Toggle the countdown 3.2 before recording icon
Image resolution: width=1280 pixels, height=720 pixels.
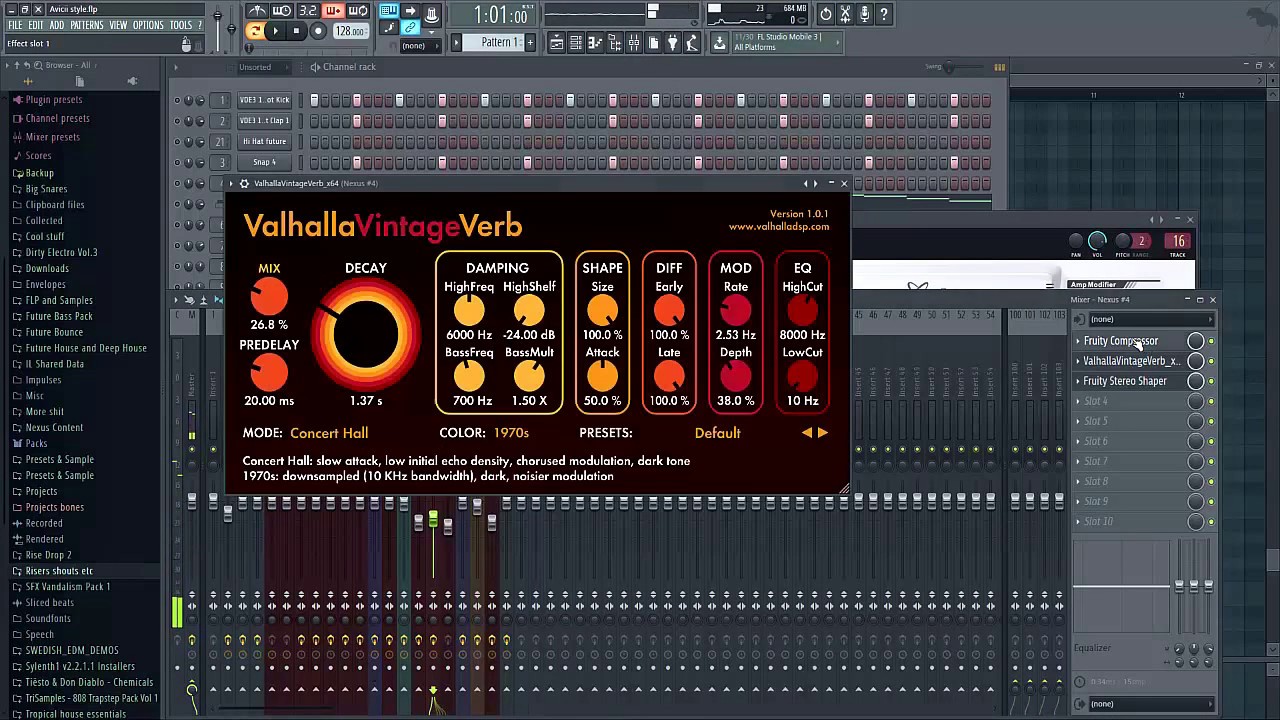click(308, 12)
